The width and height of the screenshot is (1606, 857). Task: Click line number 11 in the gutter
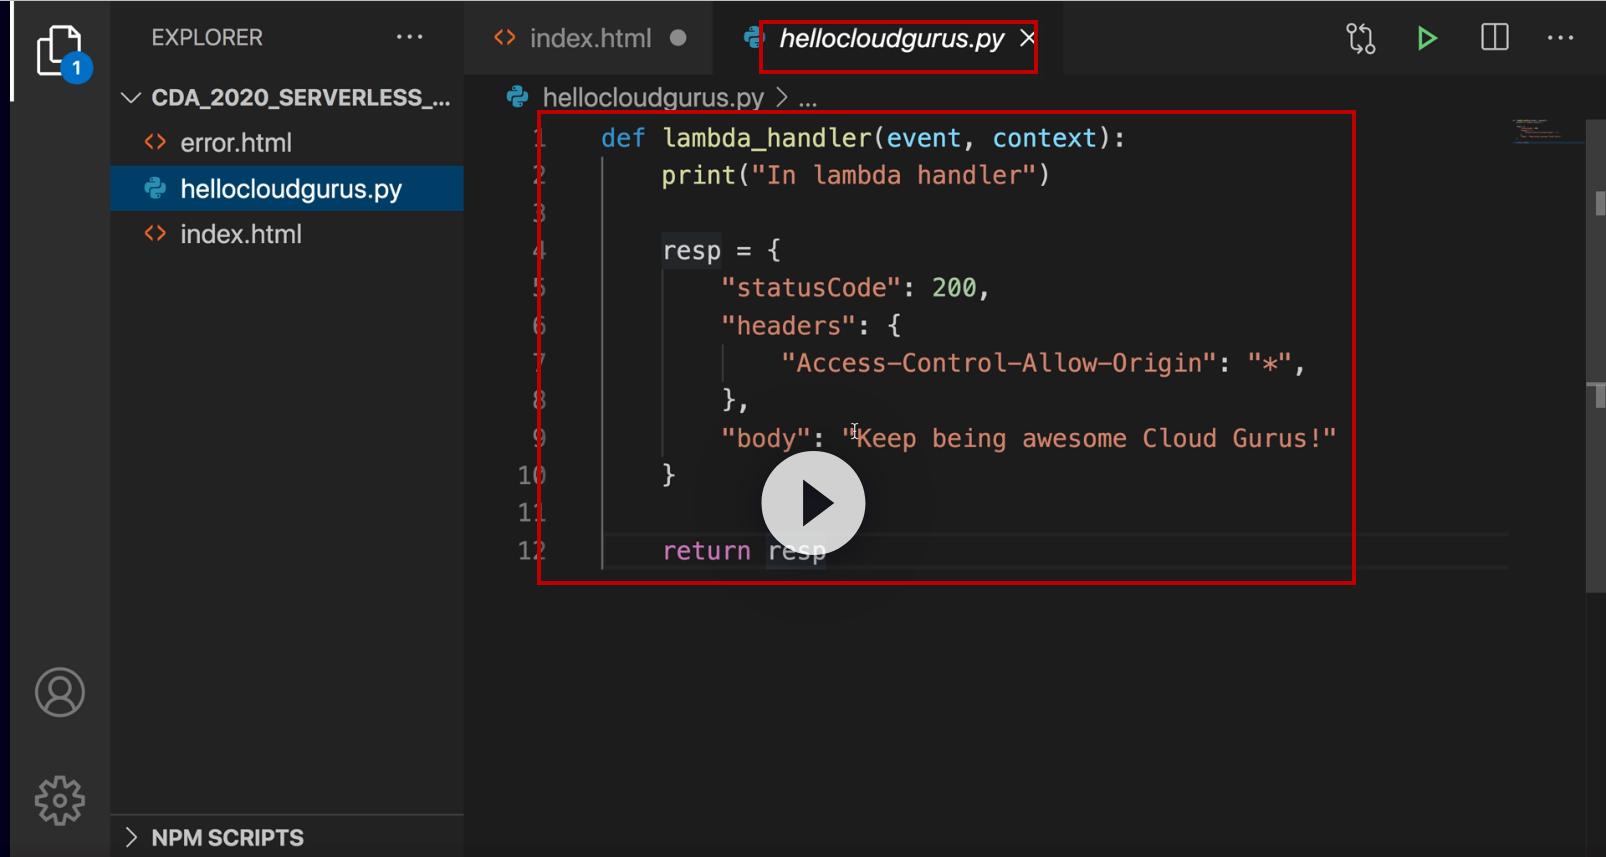(x=532, y=513)
